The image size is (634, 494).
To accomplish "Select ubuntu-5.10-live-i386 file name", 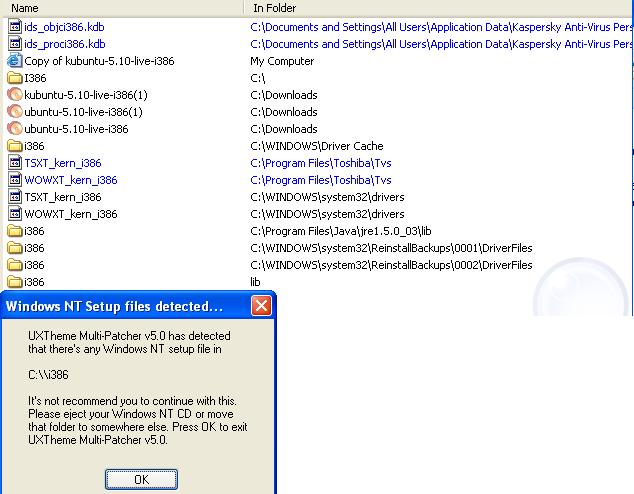I will (76, 129).
